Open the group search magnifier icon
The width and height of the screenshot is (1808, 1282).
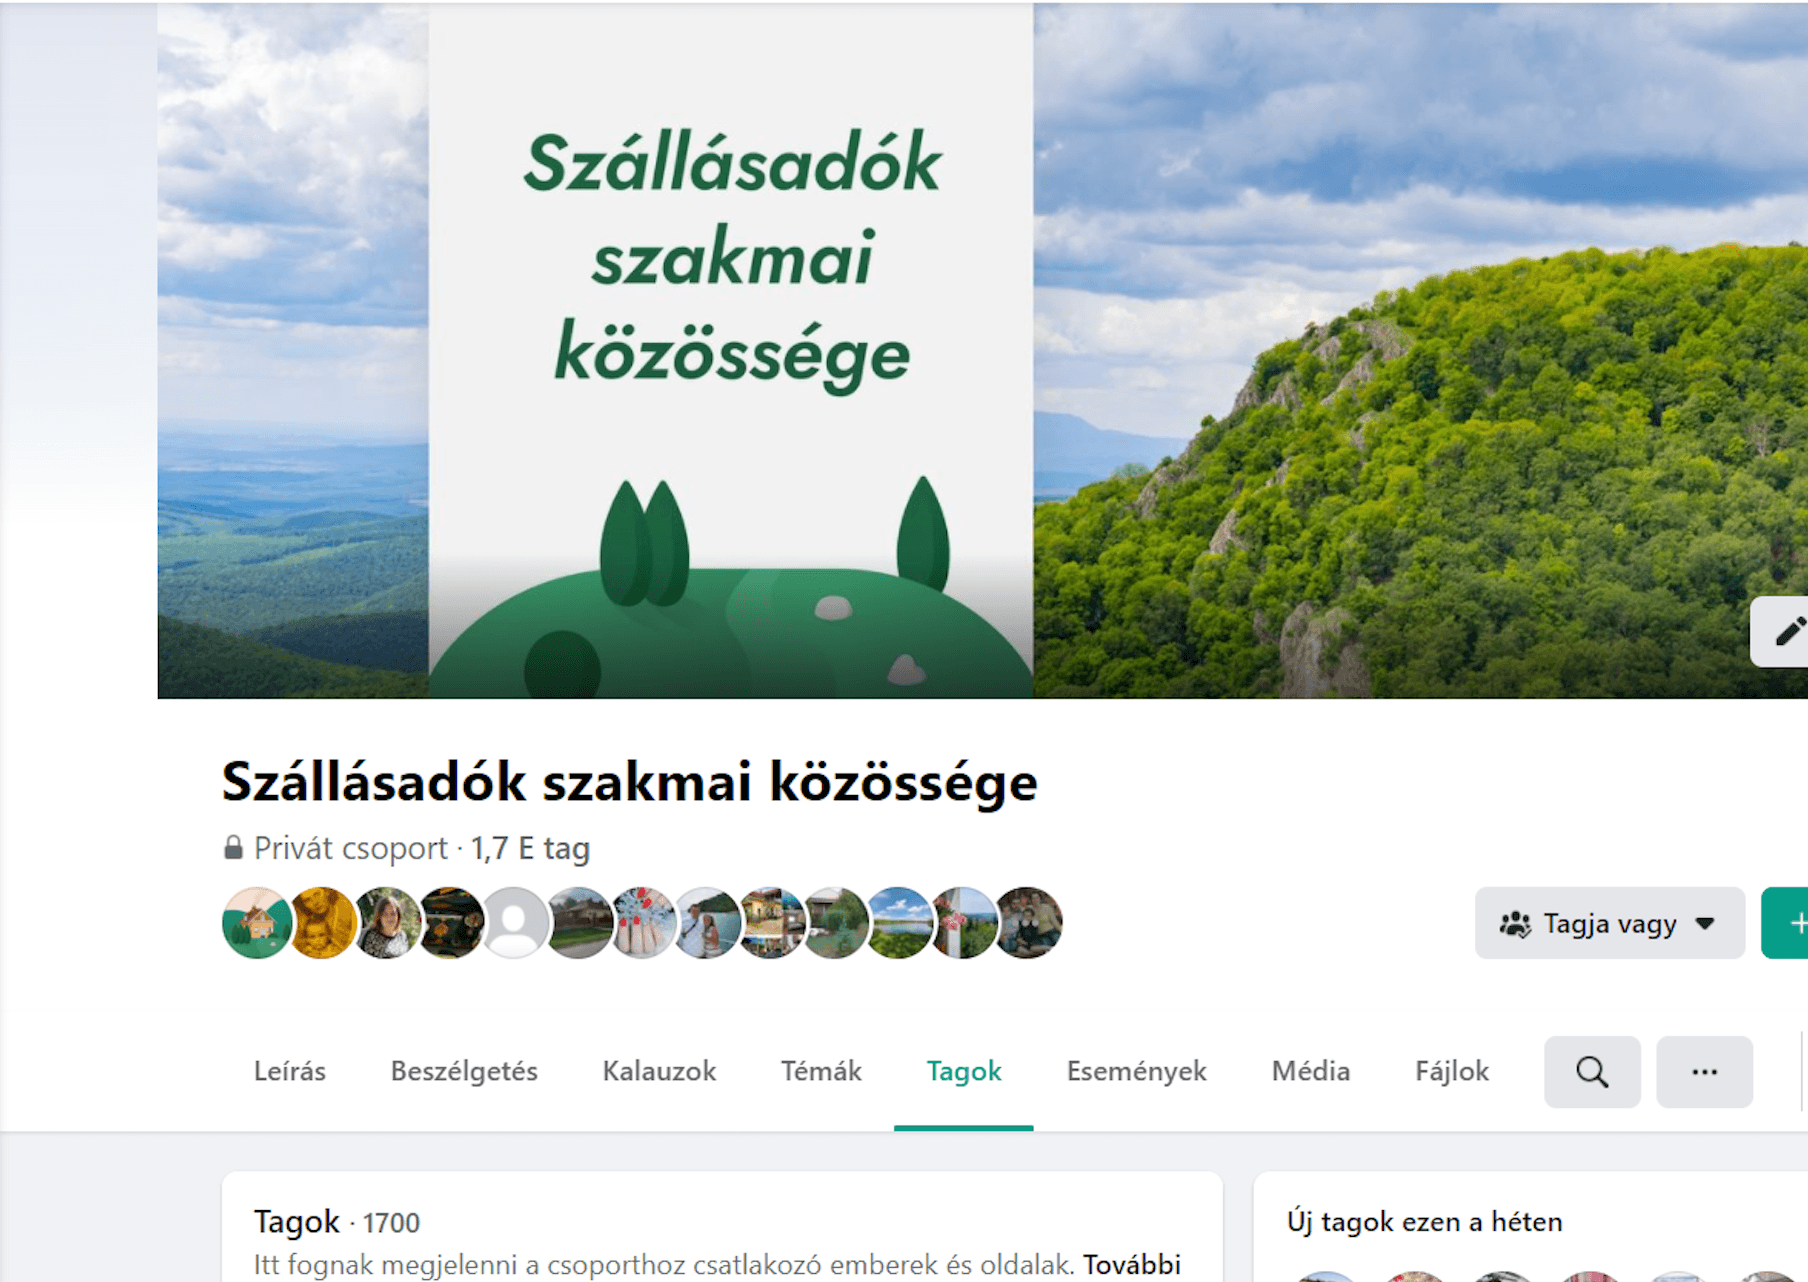(x=1592, y=1072)
